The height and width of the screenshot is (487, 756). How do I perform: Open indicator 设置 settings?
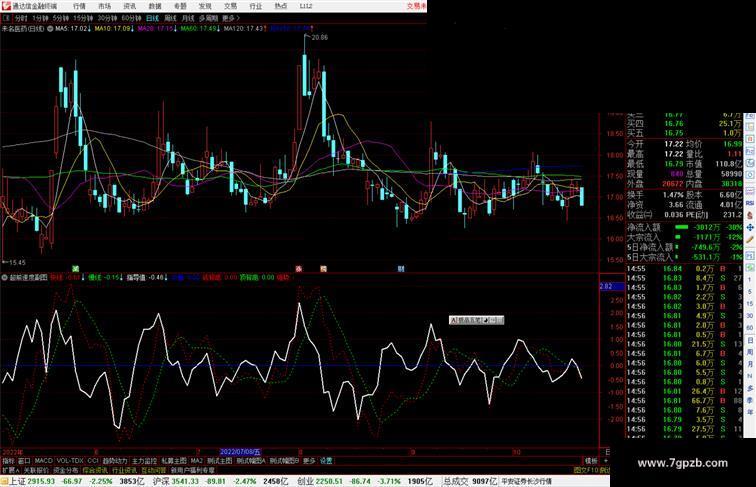tap(326, 461)
